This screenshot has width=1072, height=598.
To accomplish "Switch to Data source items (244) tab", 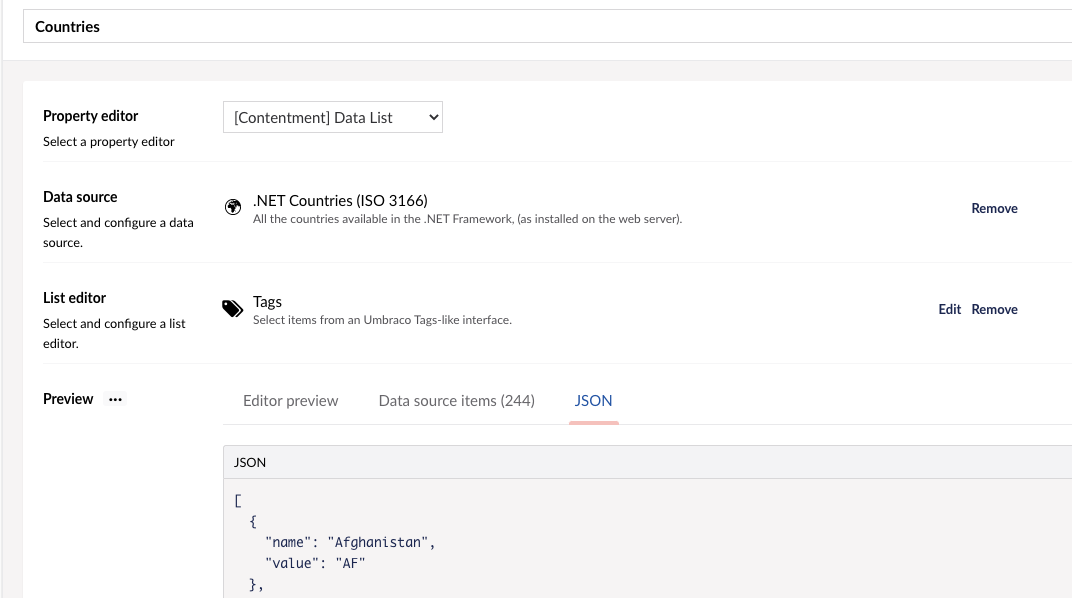I will click(x=457, y=400).
